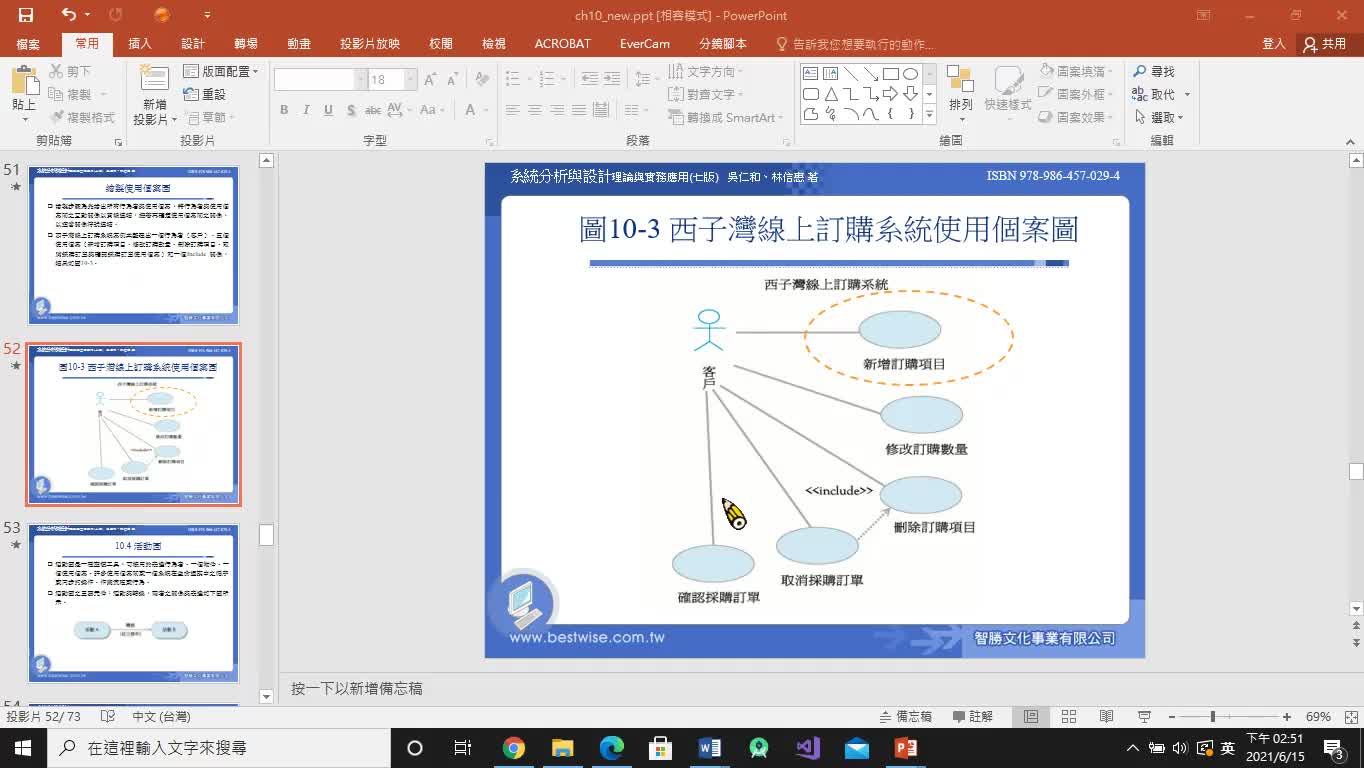The image size is (1364, 768).
Task: Toggle italic formatting
Action: [306, 110]
